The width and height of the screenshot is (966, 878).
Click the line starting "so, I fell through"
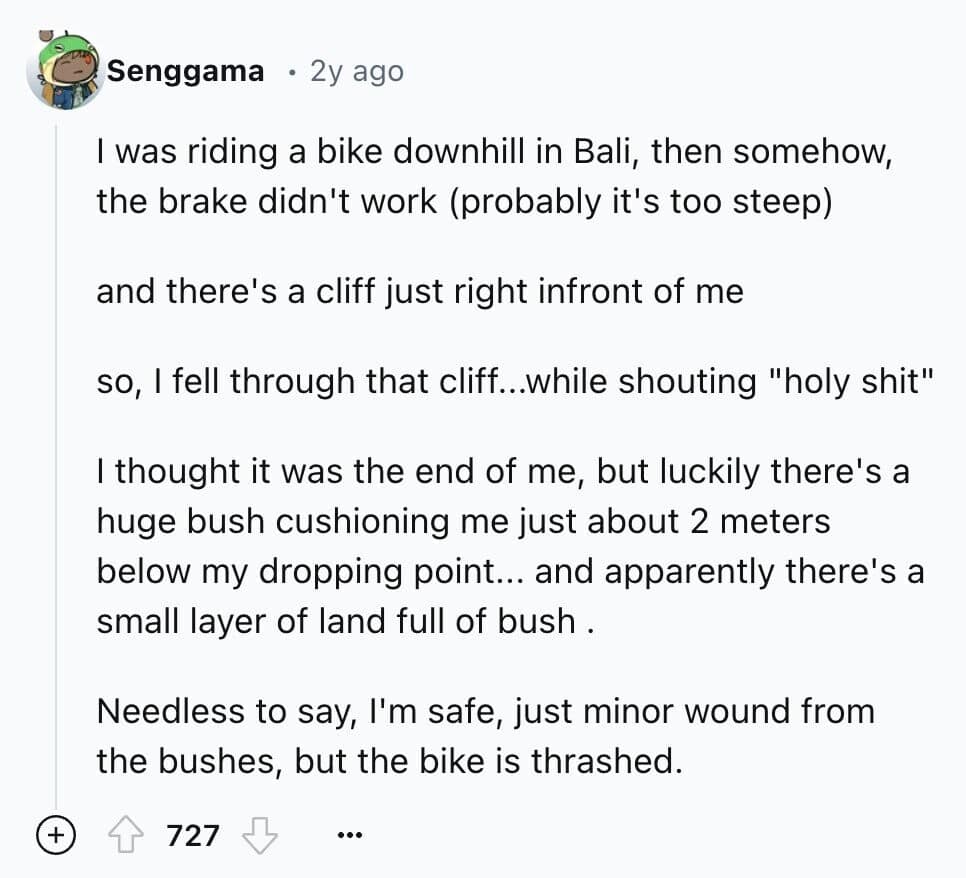click(x=516, y=381)
